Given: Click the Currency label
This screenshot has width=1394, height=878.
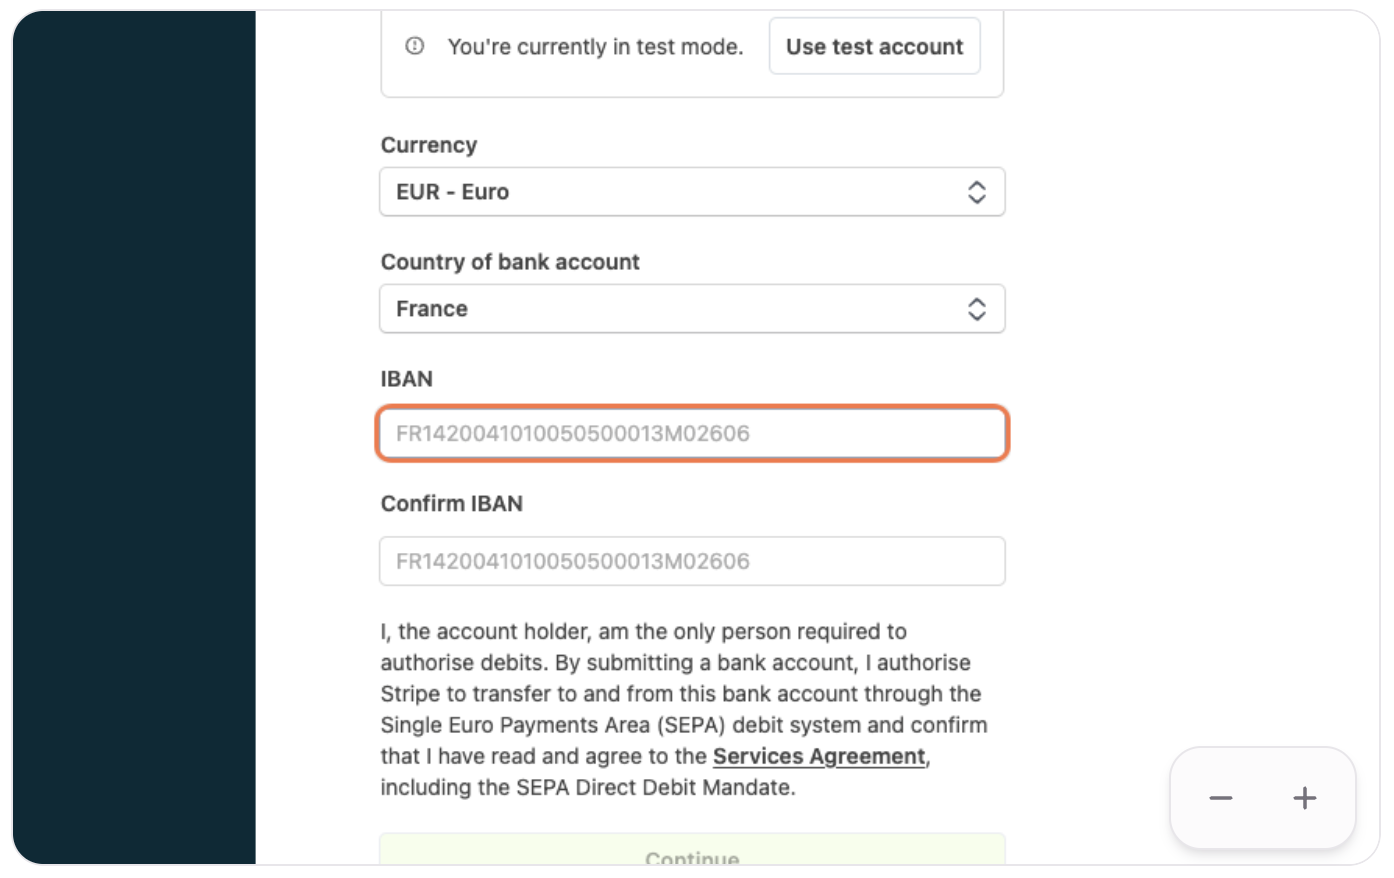Looking at the screenshot, I should pos(429,145).
